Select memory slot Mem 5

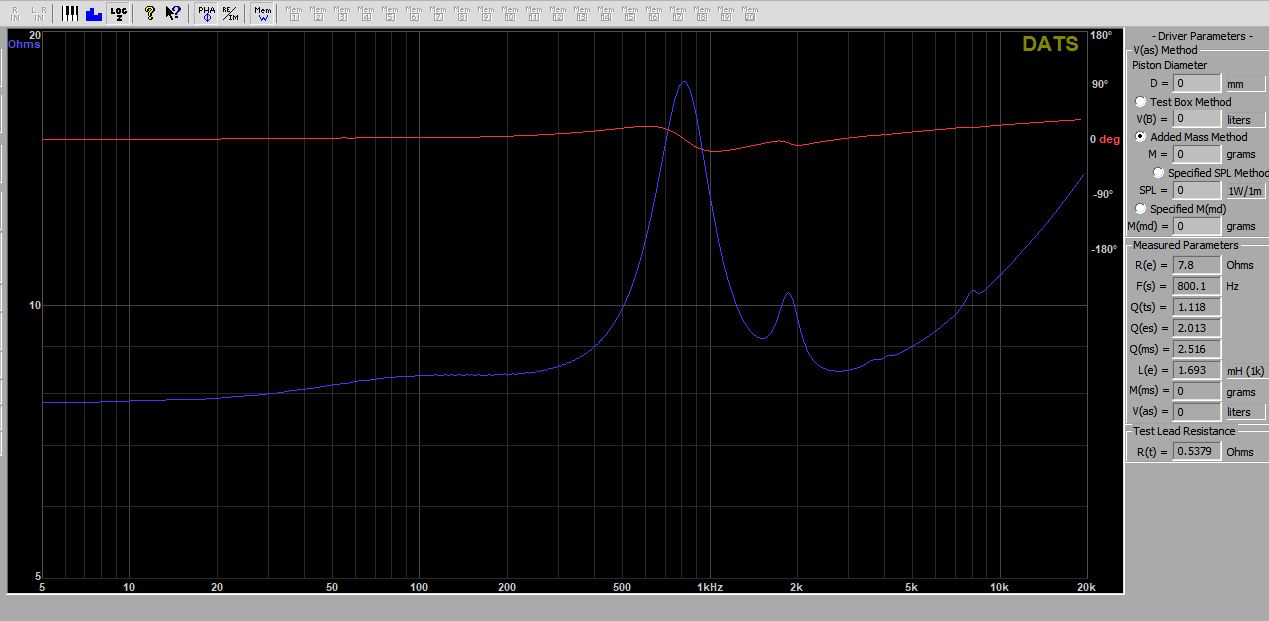(390, 13)
